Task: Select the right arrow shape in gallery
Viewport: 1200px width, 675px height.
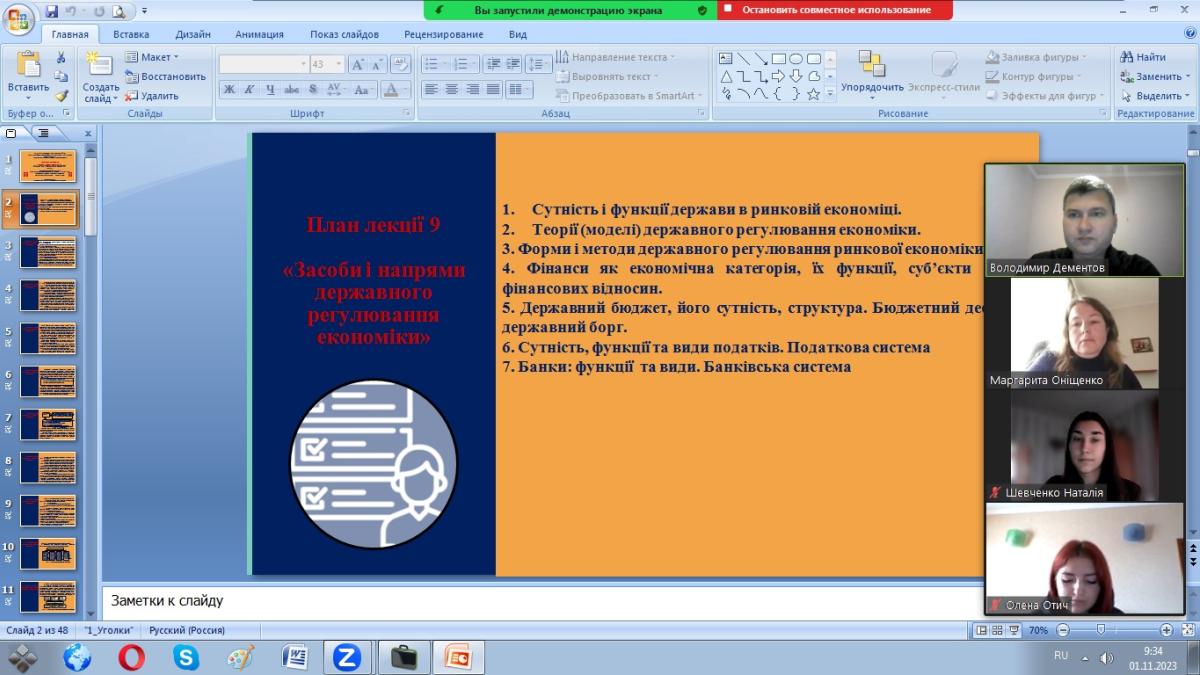Action: (779, 76)
